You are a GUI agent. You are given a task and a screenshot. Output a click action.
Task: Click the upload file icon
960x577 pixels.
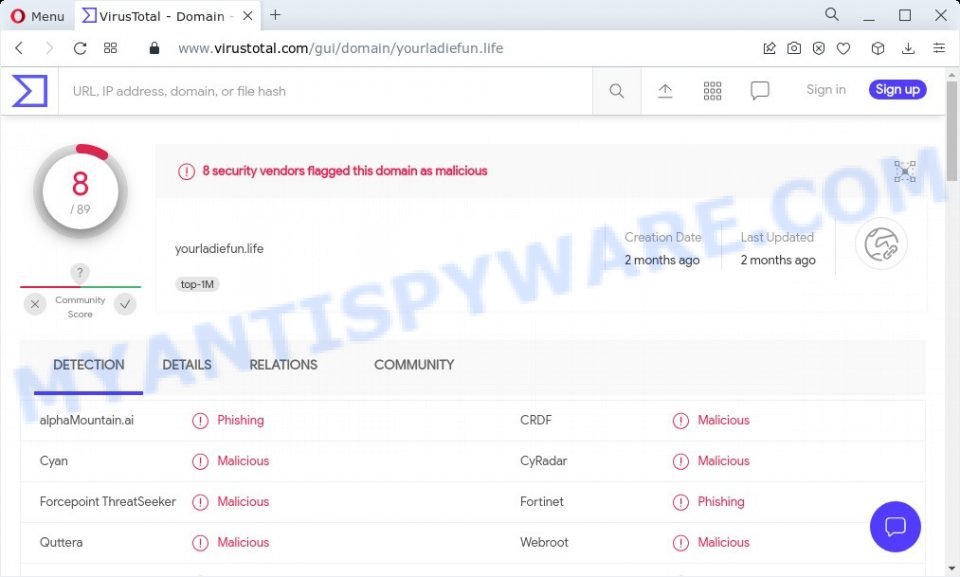(665, 91)
